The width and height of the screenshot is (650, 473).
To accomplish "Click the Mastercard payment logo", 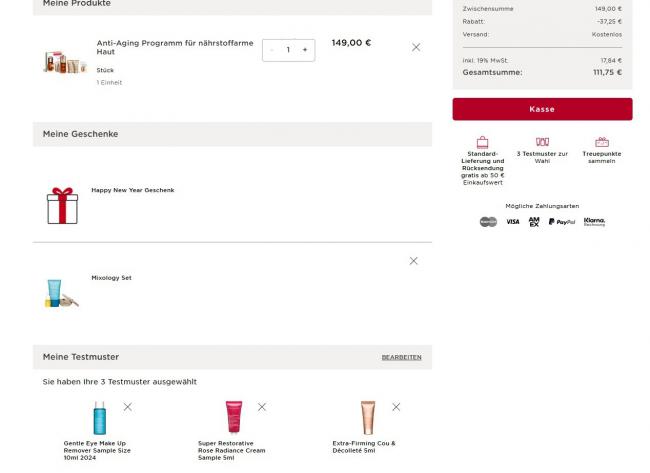I will point(488,222).
